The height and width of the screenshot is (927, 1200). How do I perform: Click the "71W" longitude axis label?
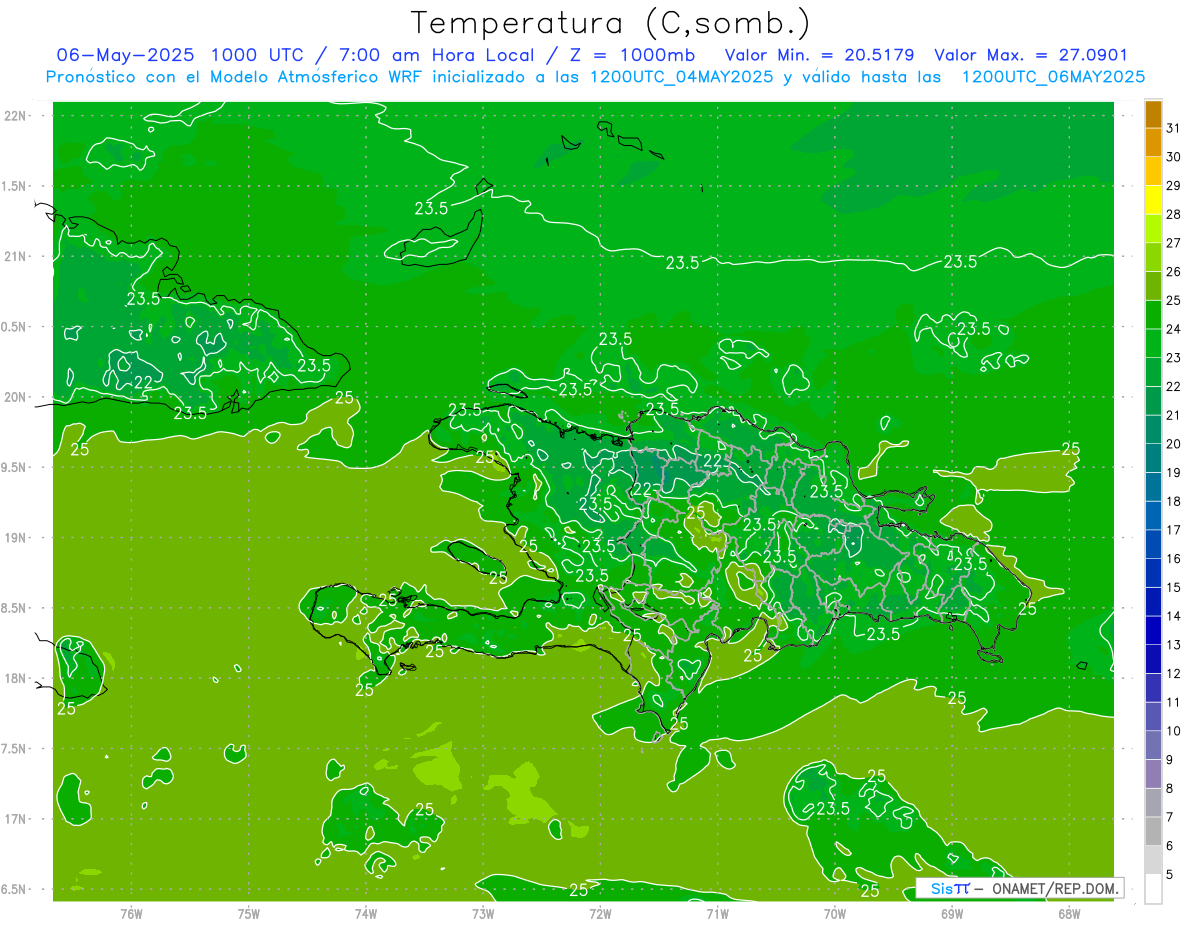(717, 913)
